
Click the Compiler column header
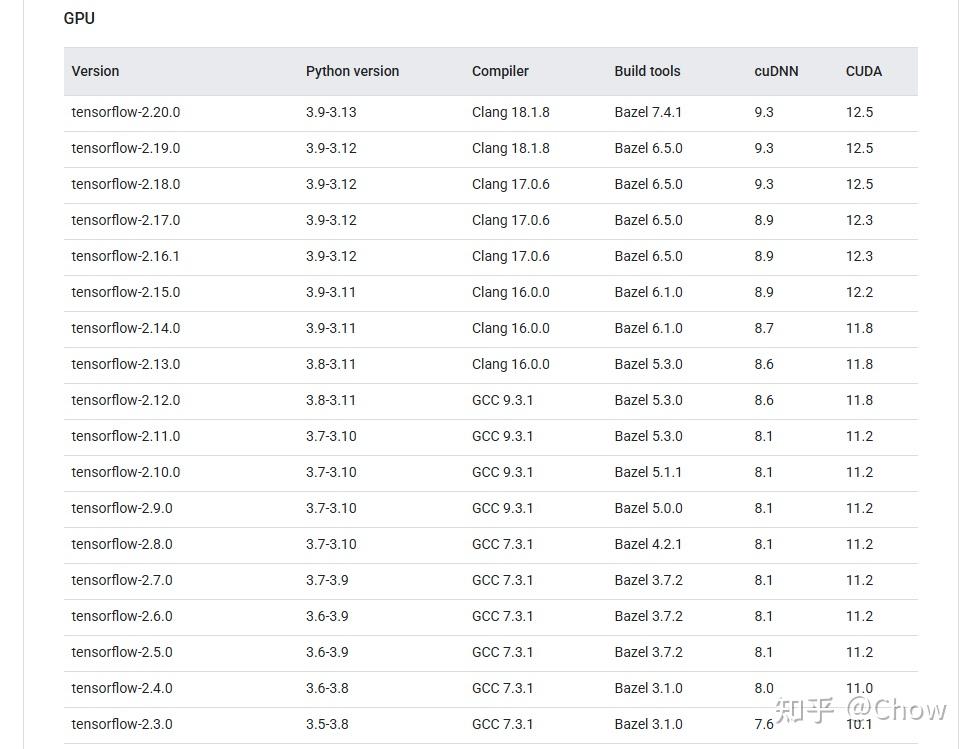point(500,71)
